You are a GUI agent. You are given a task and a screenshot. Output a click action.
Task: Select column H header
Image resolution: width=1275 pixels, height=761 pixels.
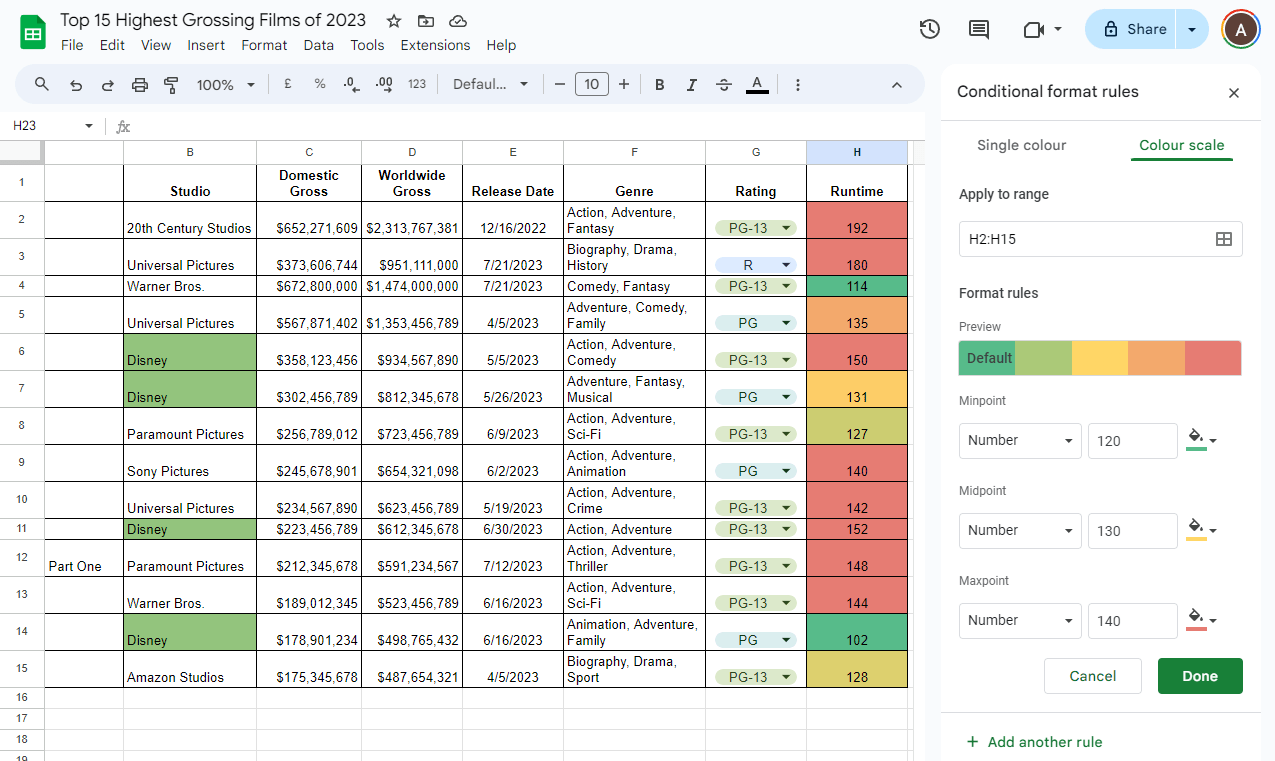pos(857,152)
